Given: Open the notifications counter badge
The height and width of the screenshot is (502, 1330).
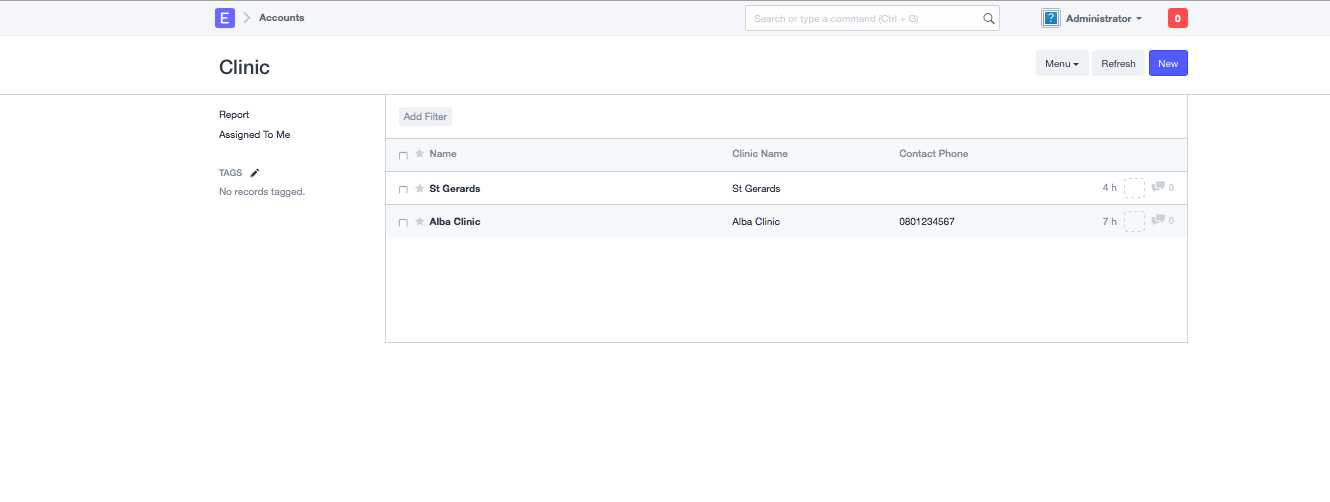Looking at the screenshot, I should (x=1178, y=18).
